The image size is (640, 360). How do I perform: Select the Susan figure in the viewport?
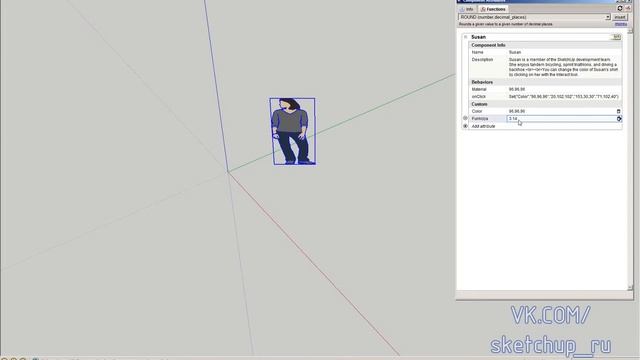pos(292,131)
